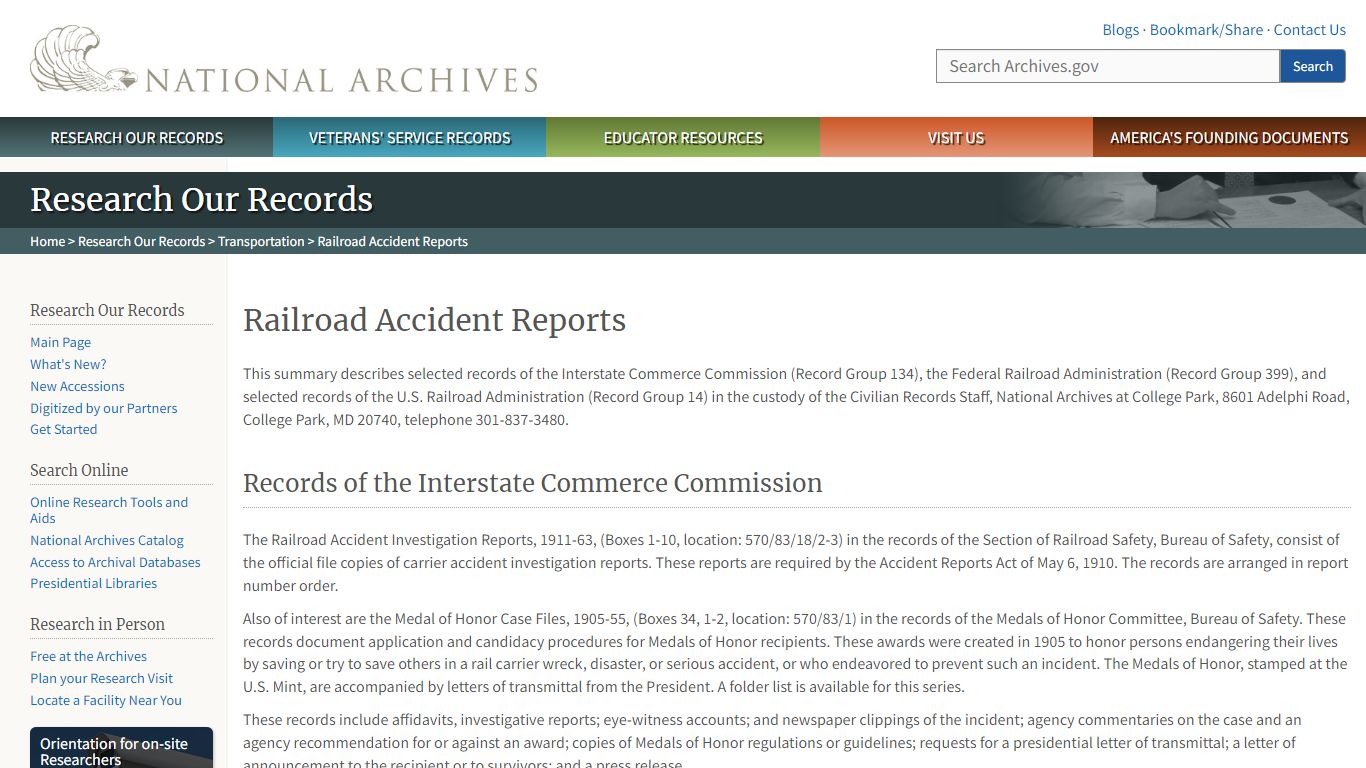Open Access to Archival Databases link
The image size is (1366, 768).
[115, 562]
